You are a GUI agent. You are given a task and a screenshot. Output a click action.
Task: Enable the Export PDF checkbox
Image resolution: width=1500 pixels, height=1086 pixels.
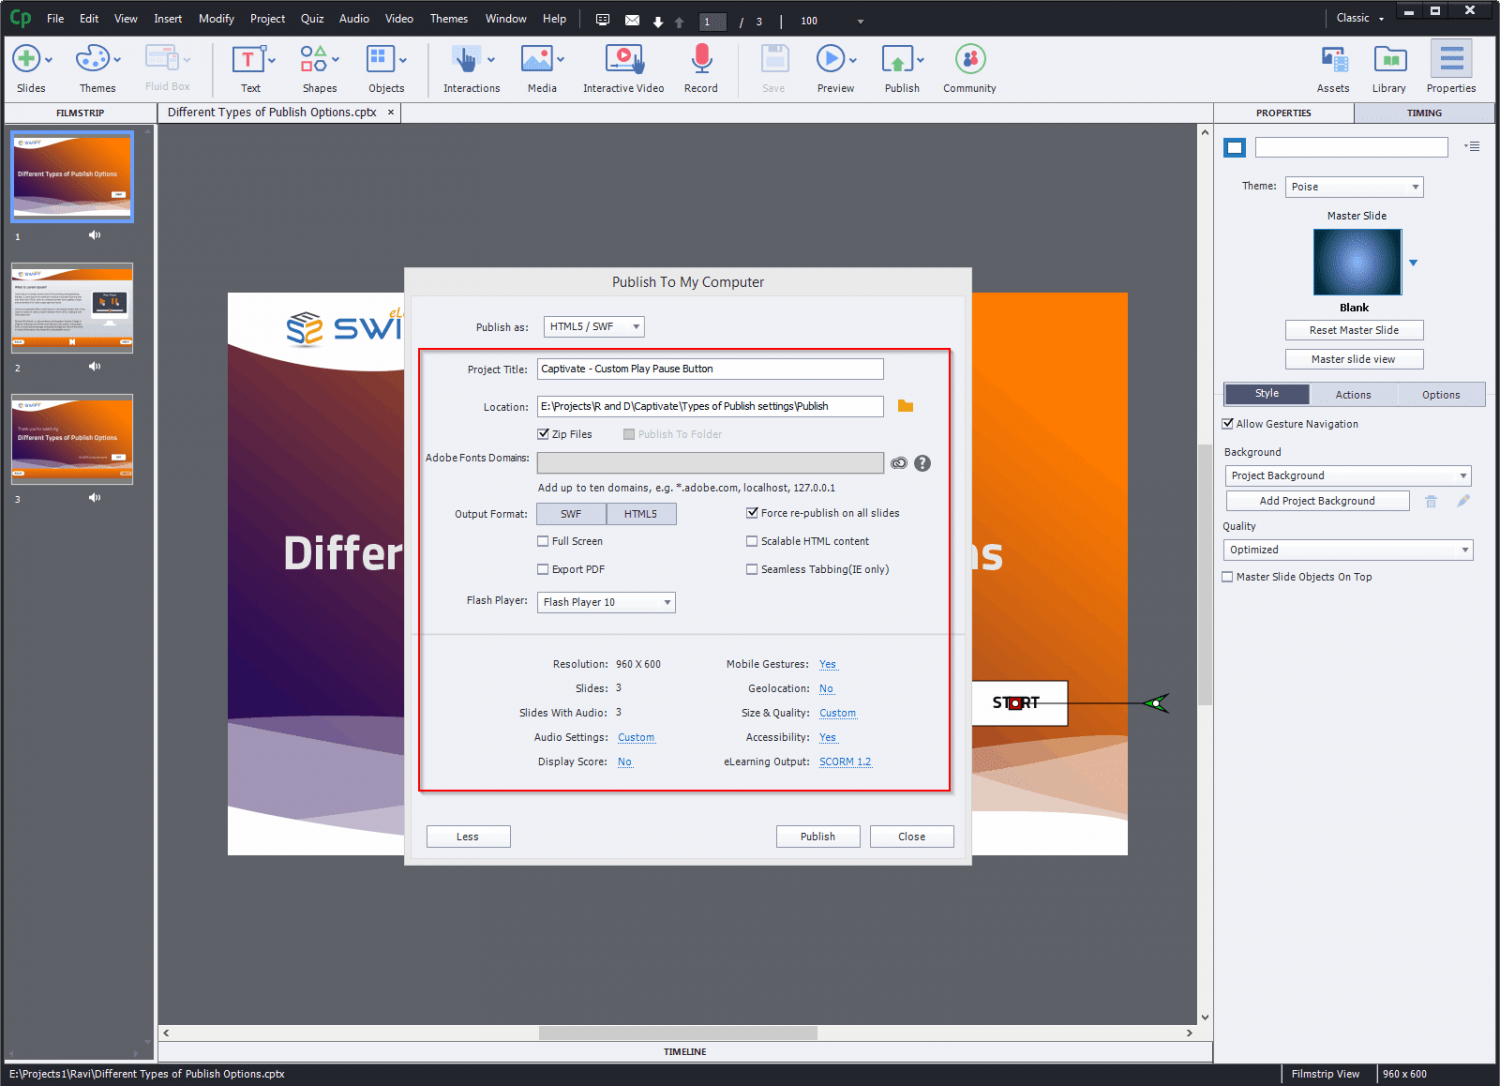[x=543, y=569]
